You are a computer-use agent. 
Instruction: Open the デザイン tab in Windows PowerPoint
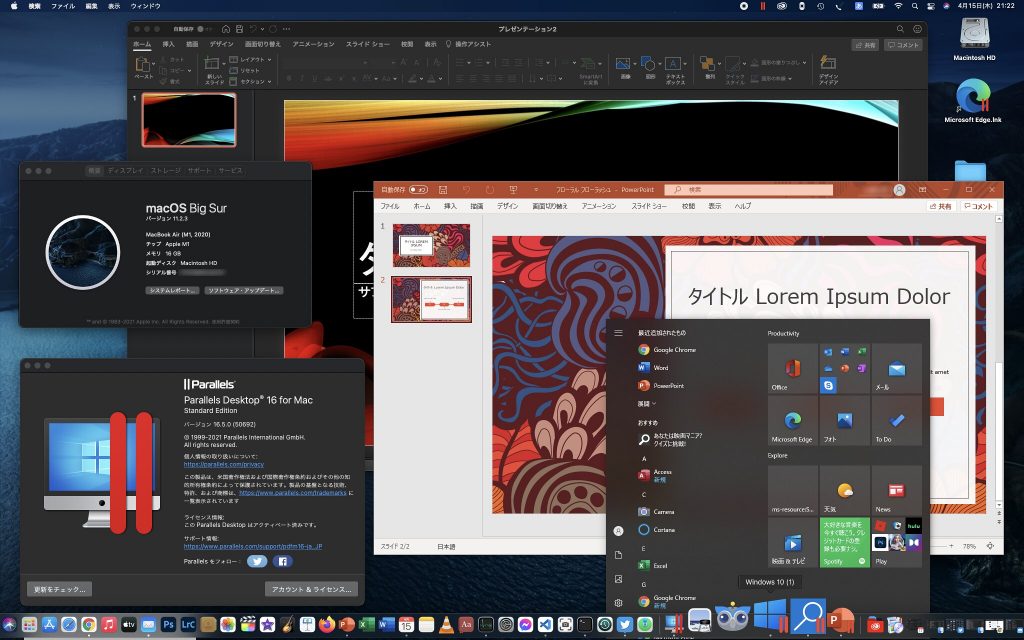[x=508, y=206]
